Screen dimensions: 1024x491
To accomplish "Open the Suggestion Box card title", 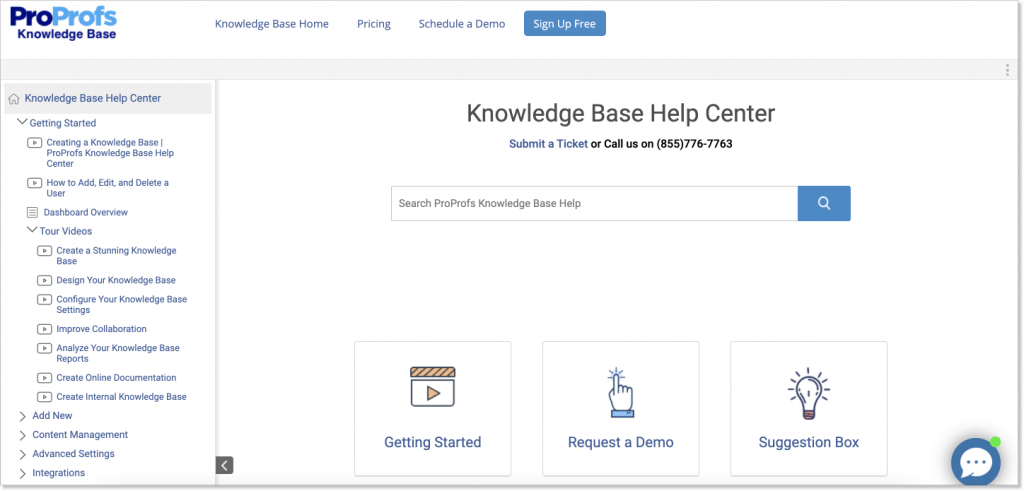I will point(808,442).
